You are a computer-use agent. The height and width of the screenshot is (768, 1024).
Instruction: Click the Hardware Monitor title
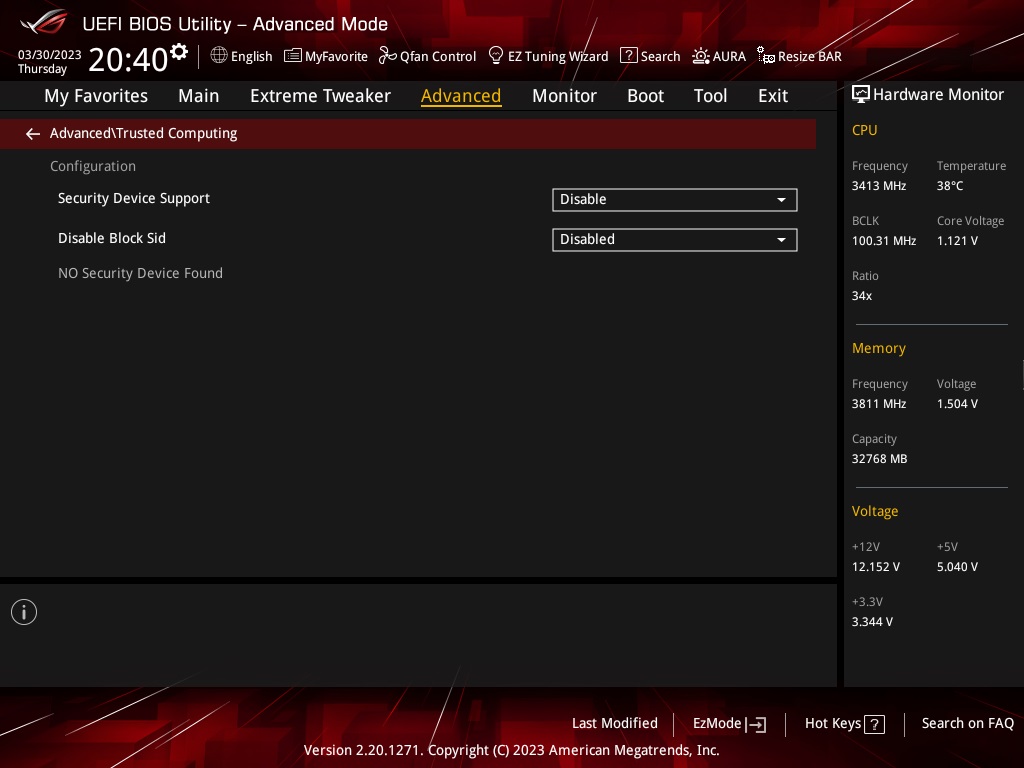938,95
